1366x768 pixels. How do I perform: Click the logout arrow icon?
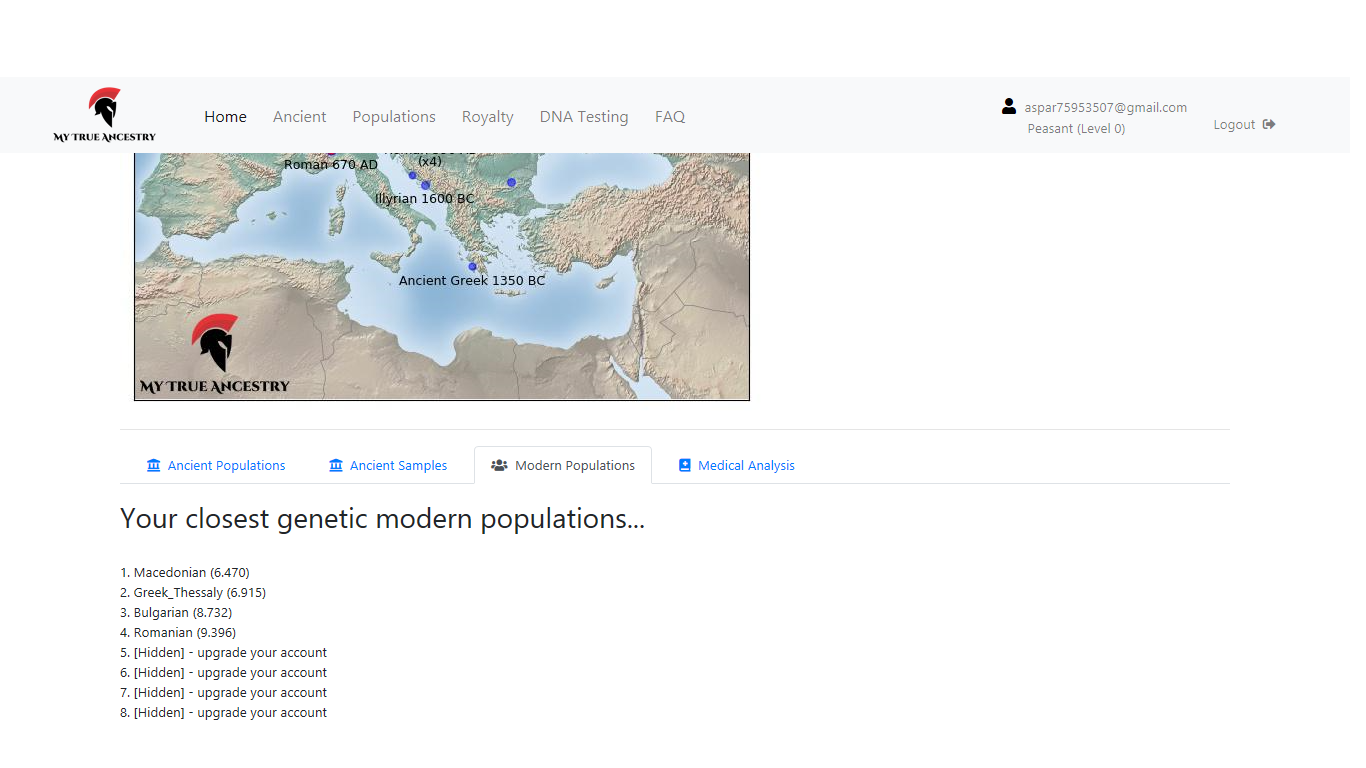pos(1269,124)
